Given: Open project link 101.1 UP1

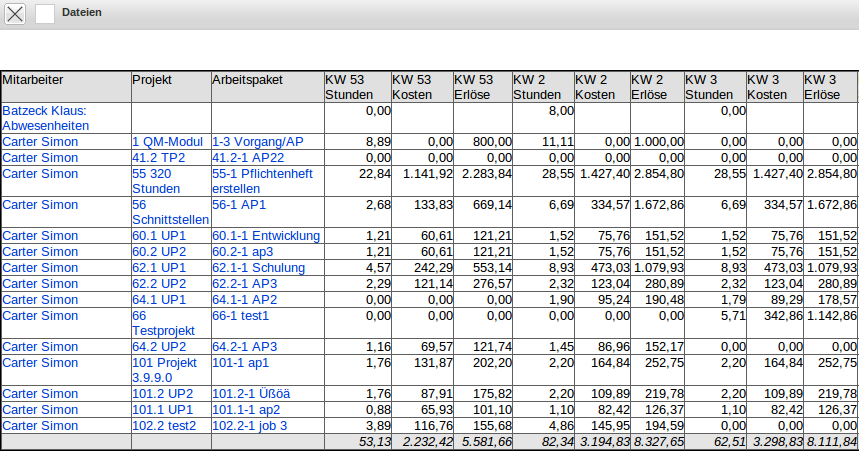Looking at the screenshot, I should (x=163, y=409).
